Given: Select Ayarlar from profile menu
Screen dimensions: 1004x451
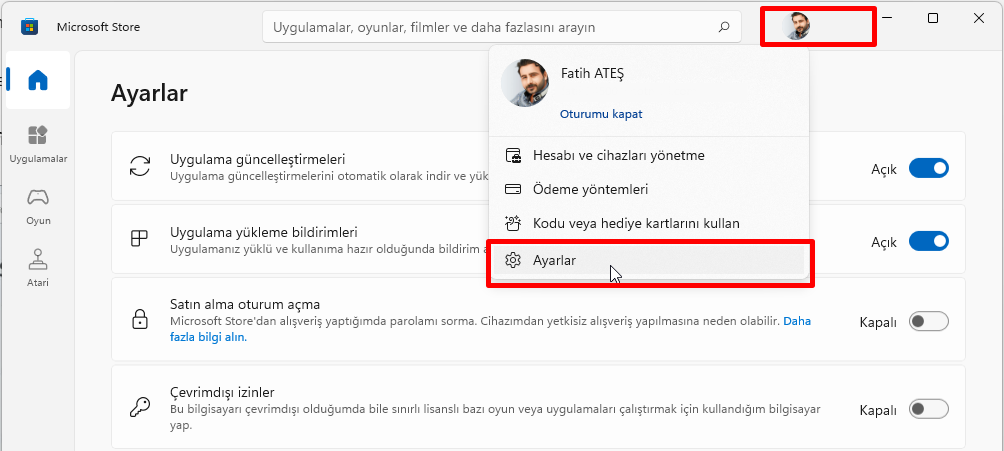Looking at the screenshot, I should (649, 261).
